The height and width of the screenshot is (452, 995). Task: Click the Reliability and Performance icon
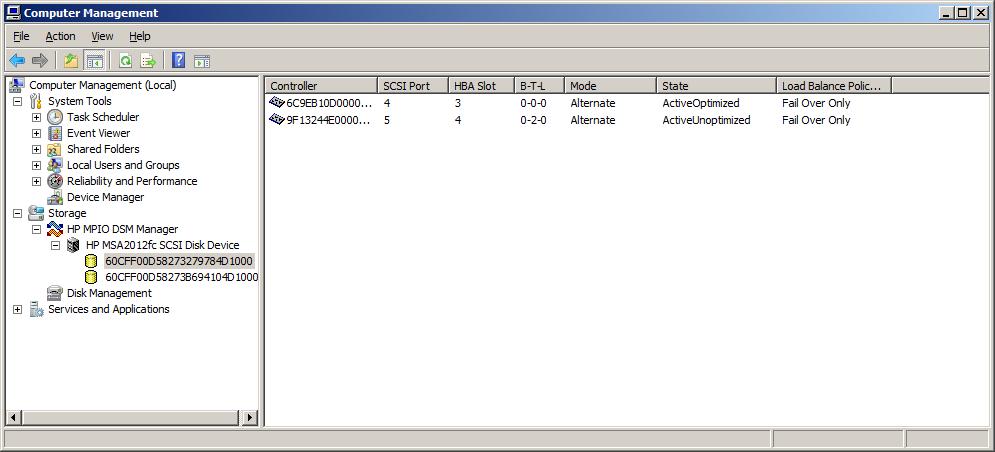coord(55,181)
